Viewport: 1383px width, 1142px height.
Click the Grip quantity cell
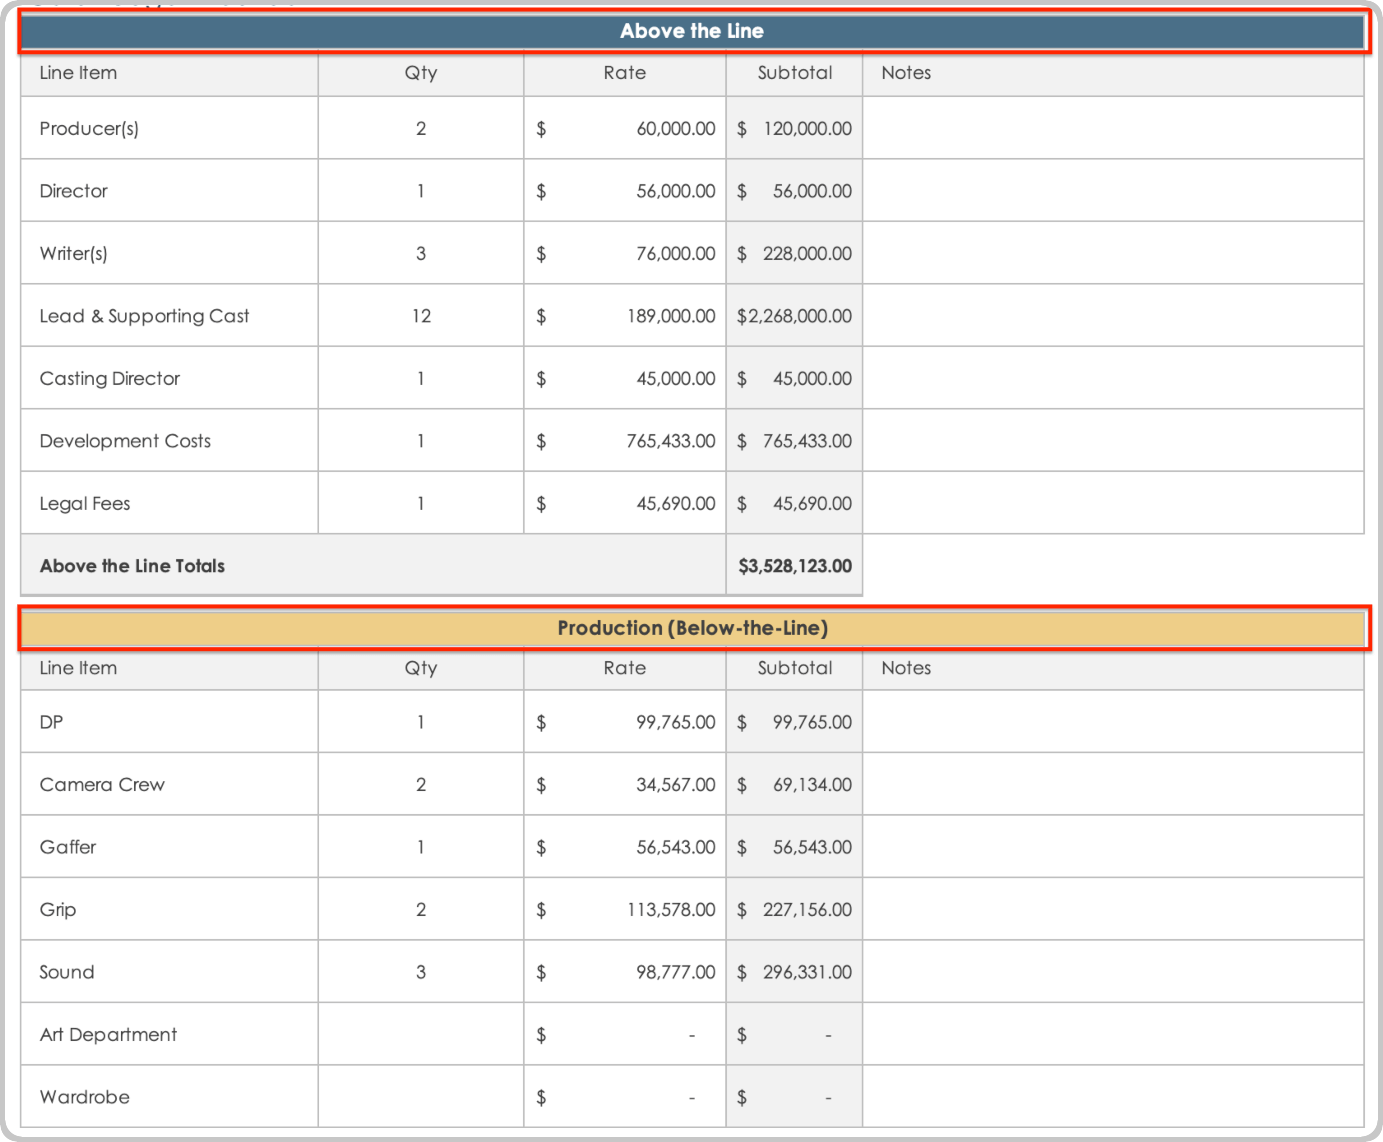[421, 910]
